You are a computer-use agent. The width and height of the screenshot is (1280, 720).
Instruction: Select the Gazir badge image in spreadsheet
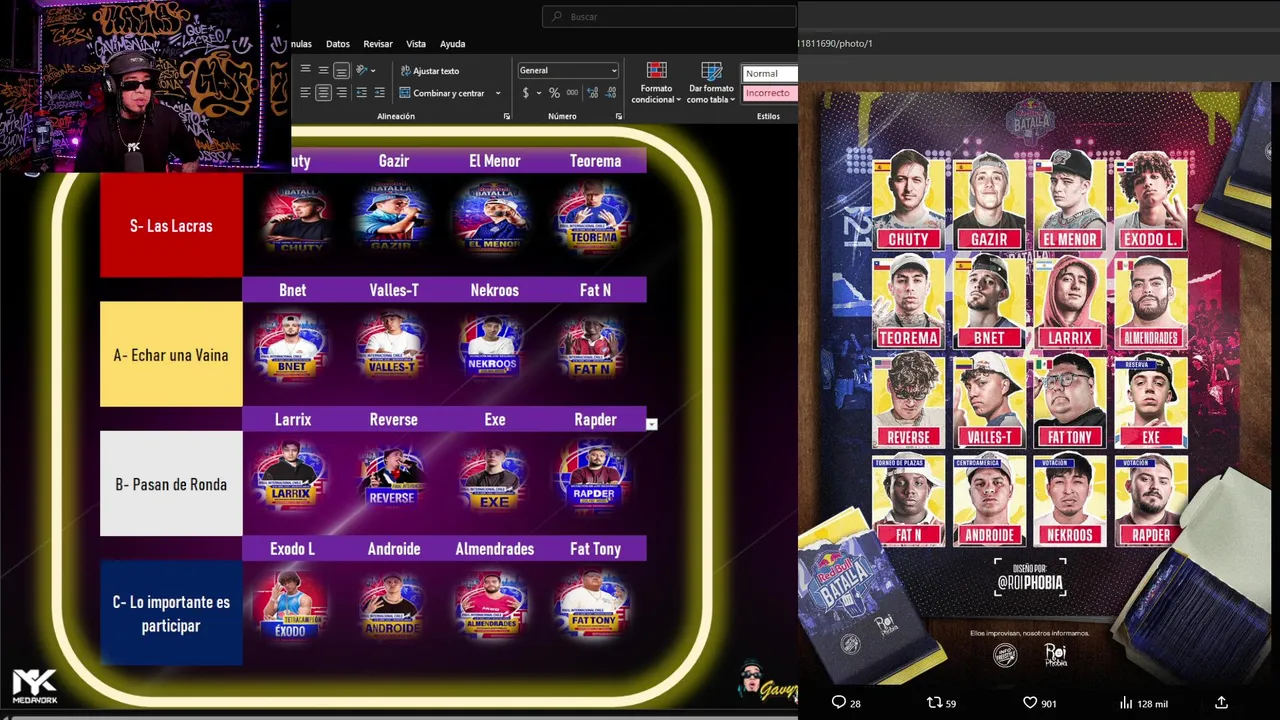[x=392, y=217]
